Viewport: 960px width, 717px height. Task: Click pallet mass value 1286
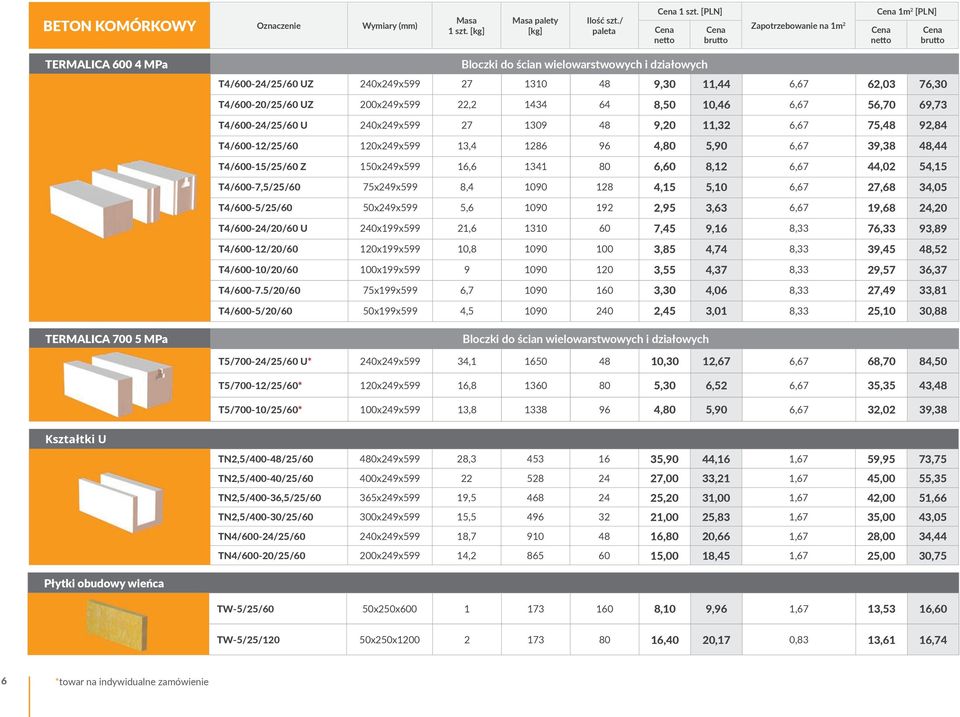tap(535, 146)
